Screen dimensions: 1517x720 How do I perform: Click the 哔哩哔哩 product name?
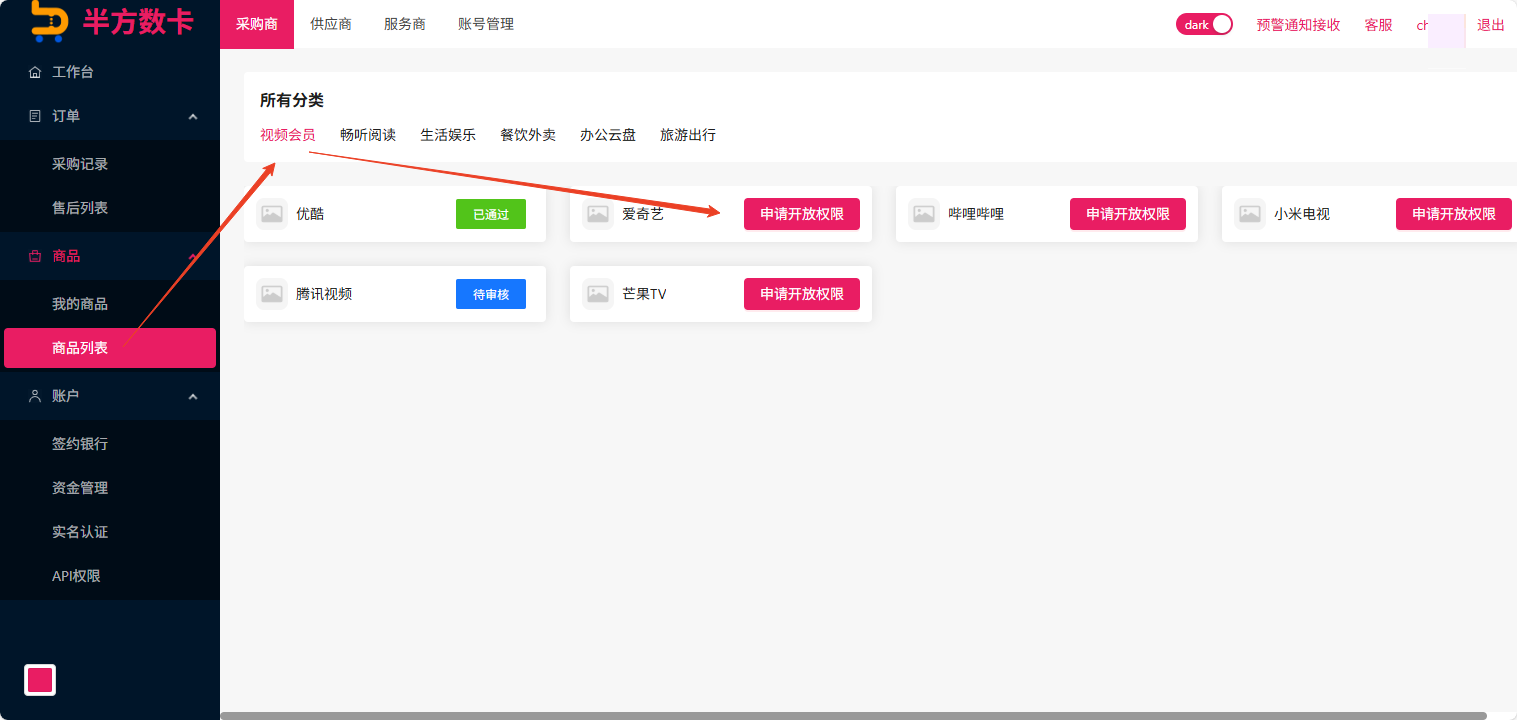coord(976,214)
